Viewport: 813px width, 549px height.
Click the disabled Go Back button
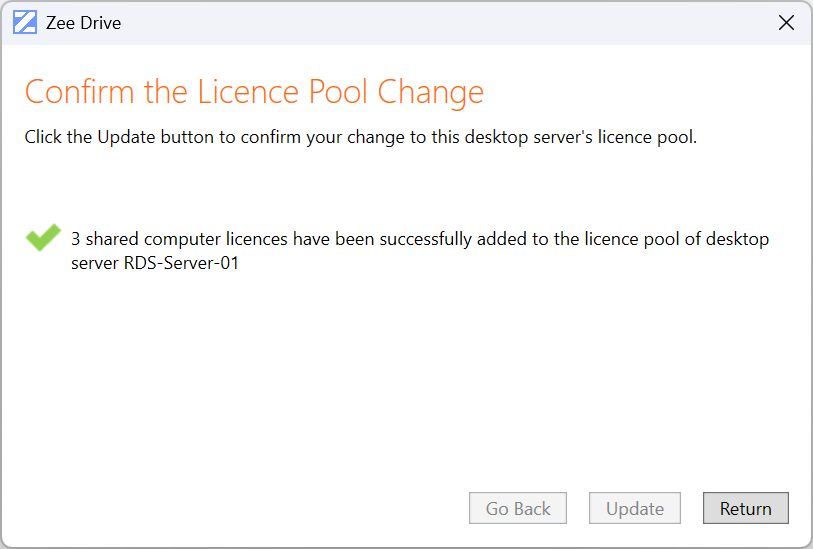coord(518,508)
